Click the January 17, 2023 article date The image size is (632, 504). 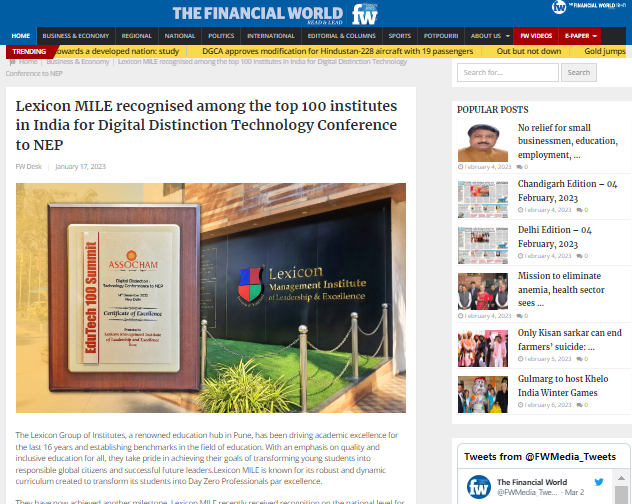point(80,167)
